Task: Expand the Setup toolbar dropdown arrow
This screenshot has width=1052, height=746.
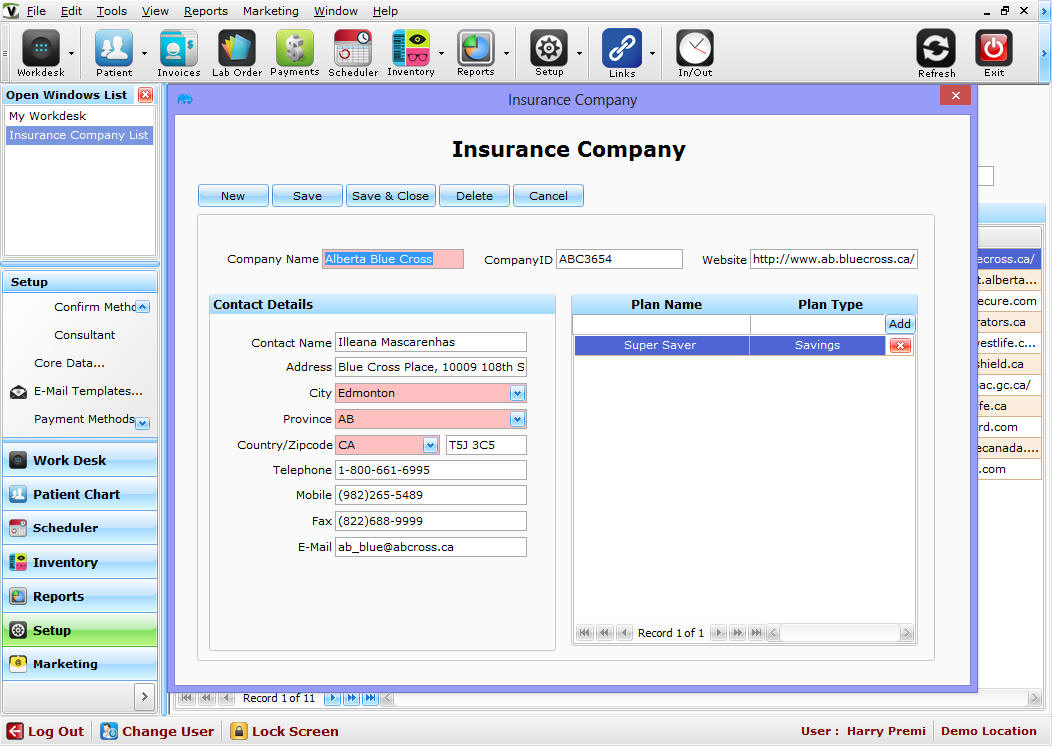Action: [x=579, y=53]
